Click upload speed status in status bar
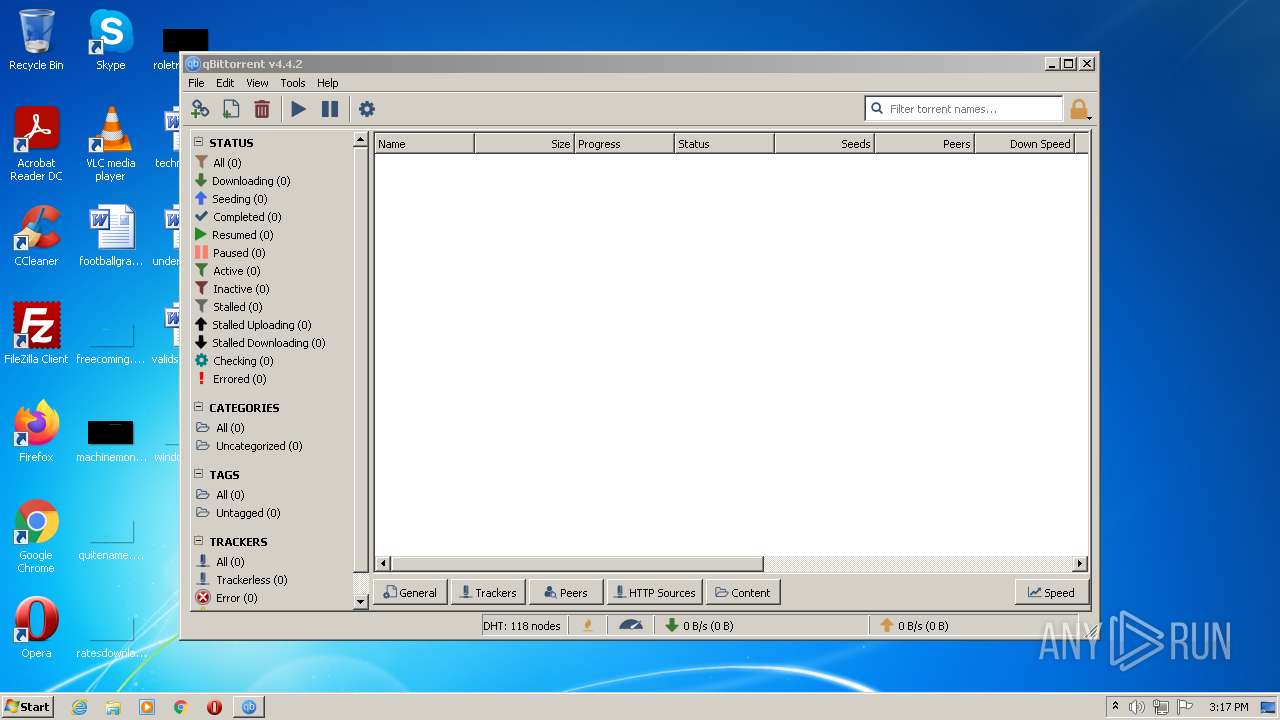 click(x=914, y=626)
